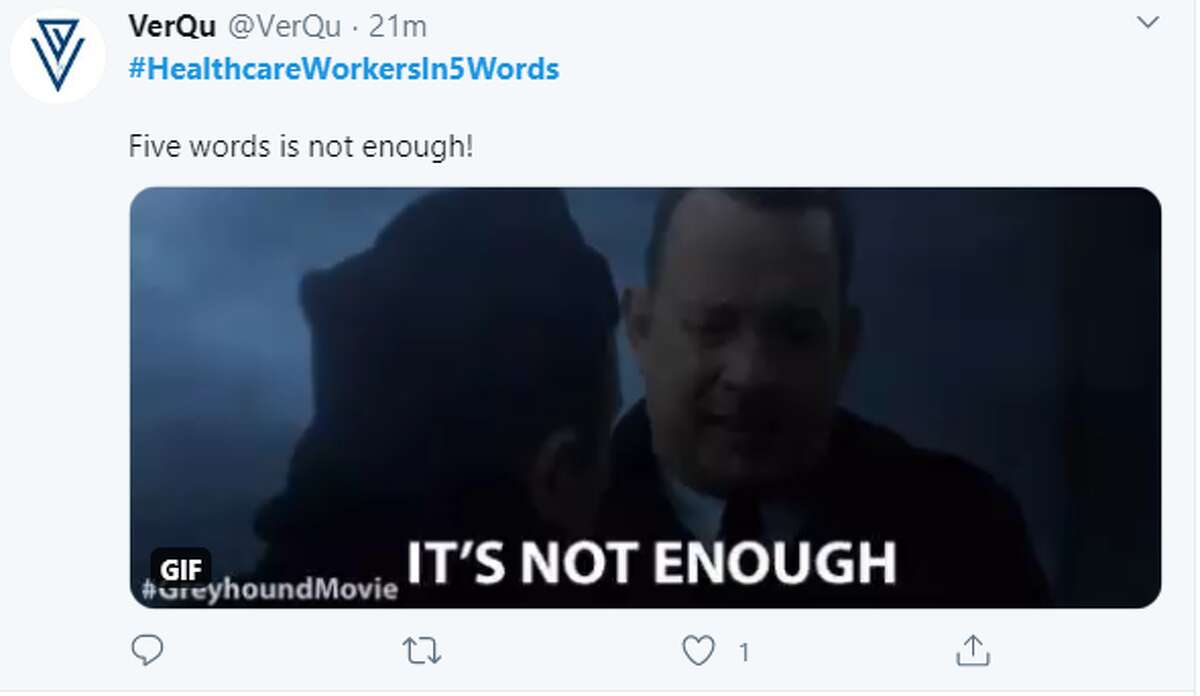
Task: Click the reply speech bubble icon
Action: (147, 652)
